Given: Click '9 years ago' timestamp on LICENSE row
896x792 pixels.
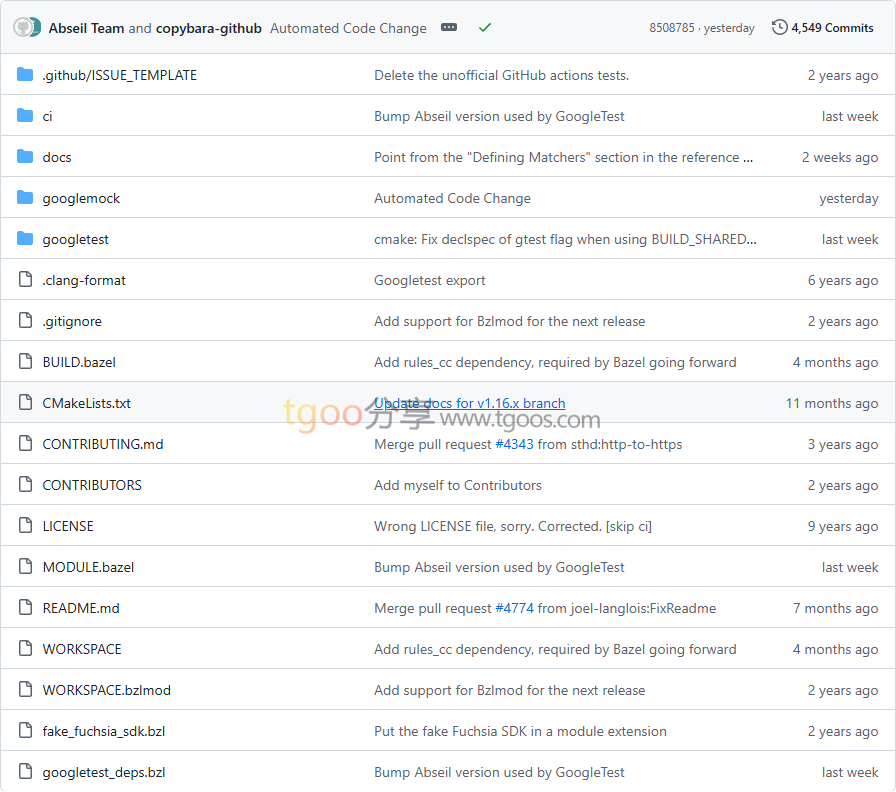Looking at the screenshot, I should (x=842, y=526).
